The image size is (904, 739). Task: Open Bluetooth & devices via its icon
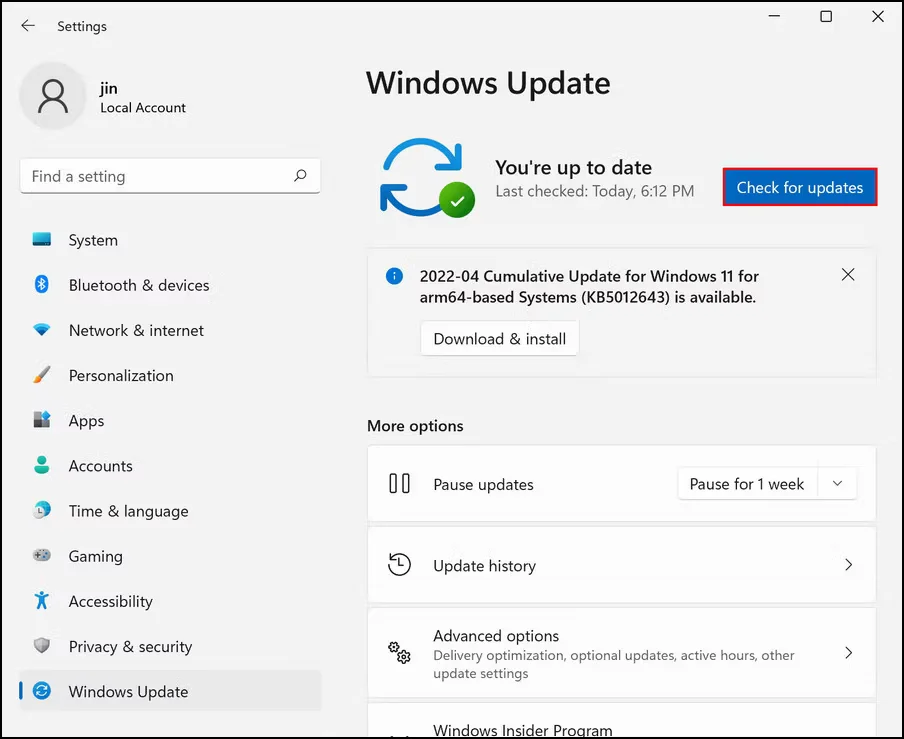[41, 285]
